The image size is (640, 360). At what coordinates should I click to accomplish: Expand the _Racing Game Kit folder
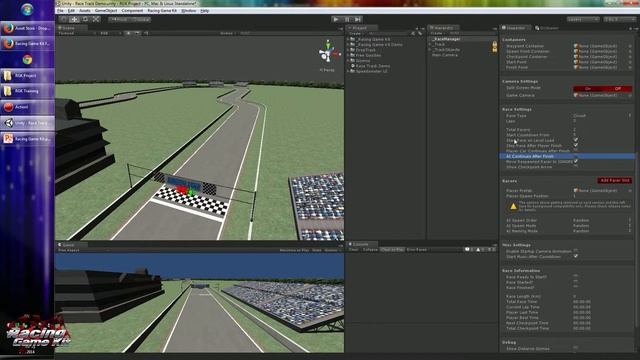pos(348,40)
